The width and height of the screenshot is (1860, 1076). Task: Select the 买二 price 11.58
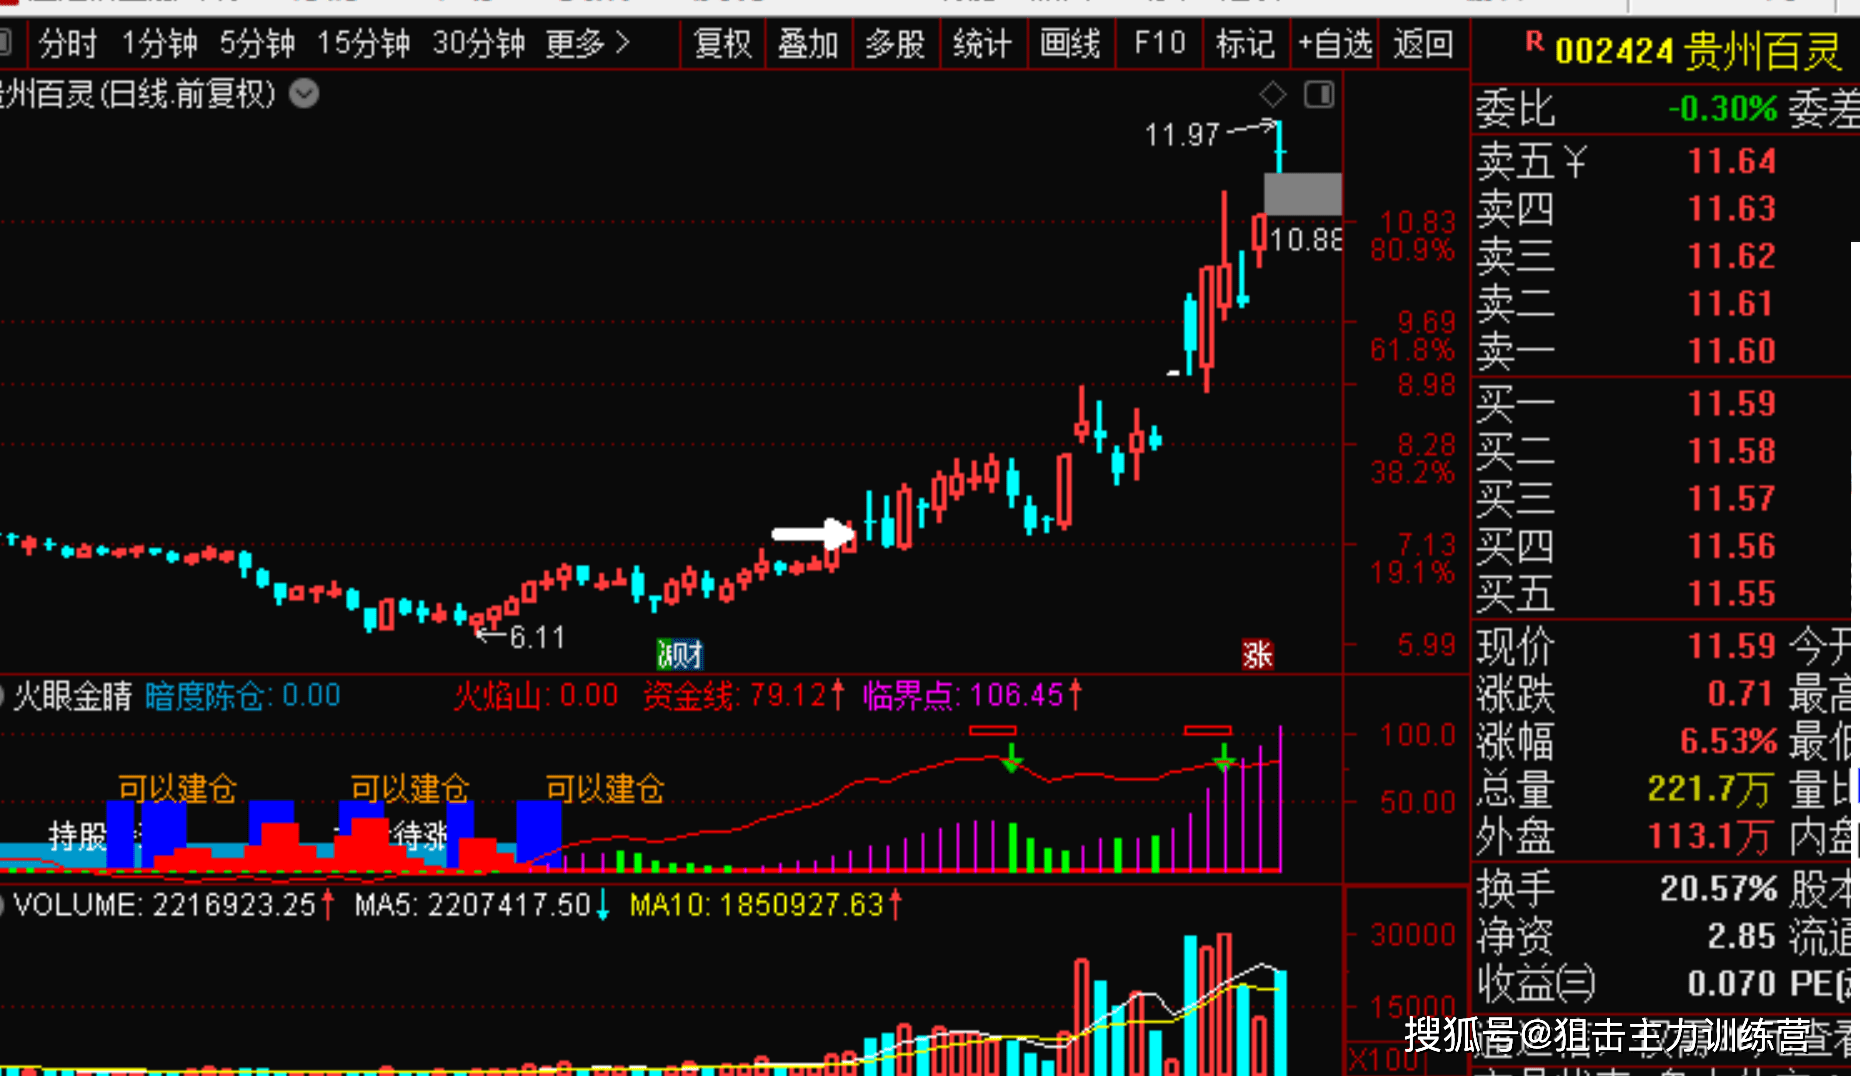pos(1732,451)
